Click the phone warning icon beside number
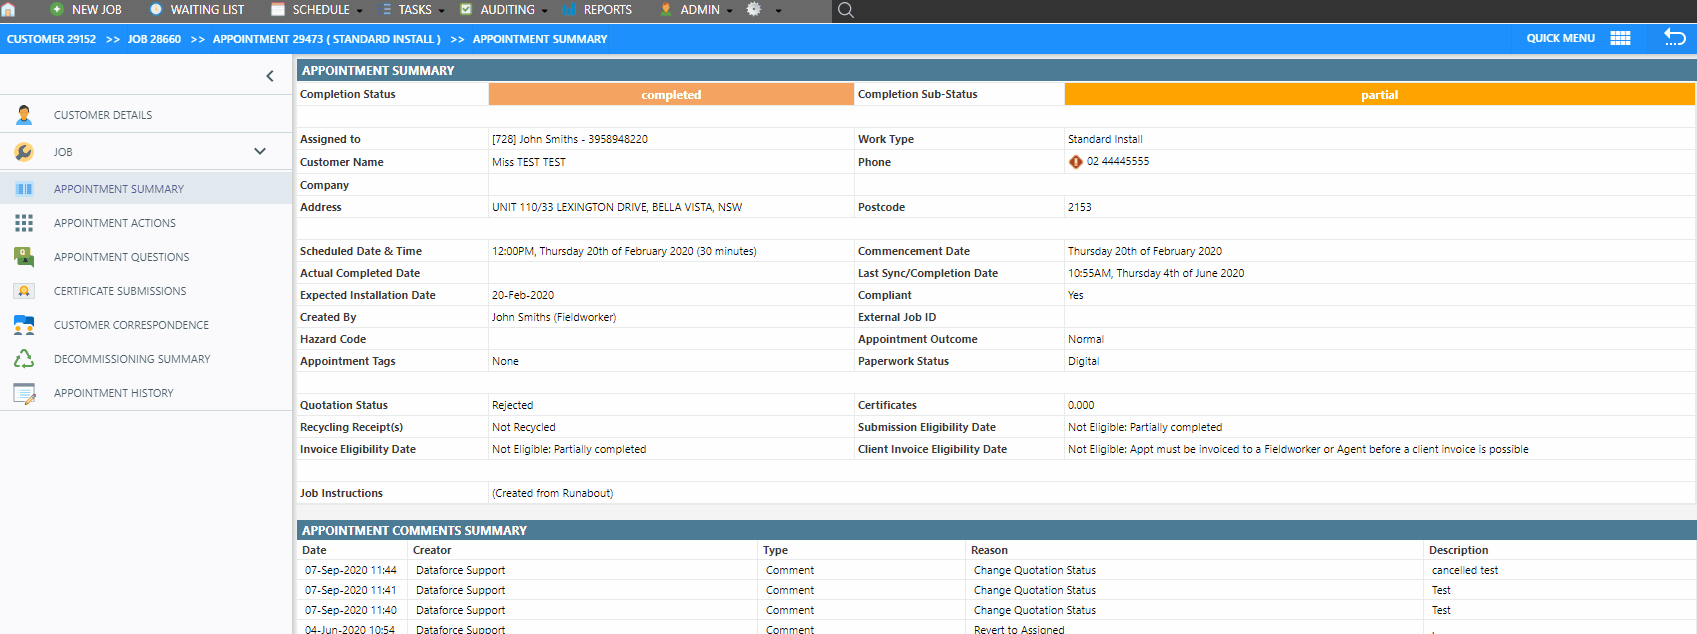The height and width of the screenshot is (634, 1697). point(1076,162)
